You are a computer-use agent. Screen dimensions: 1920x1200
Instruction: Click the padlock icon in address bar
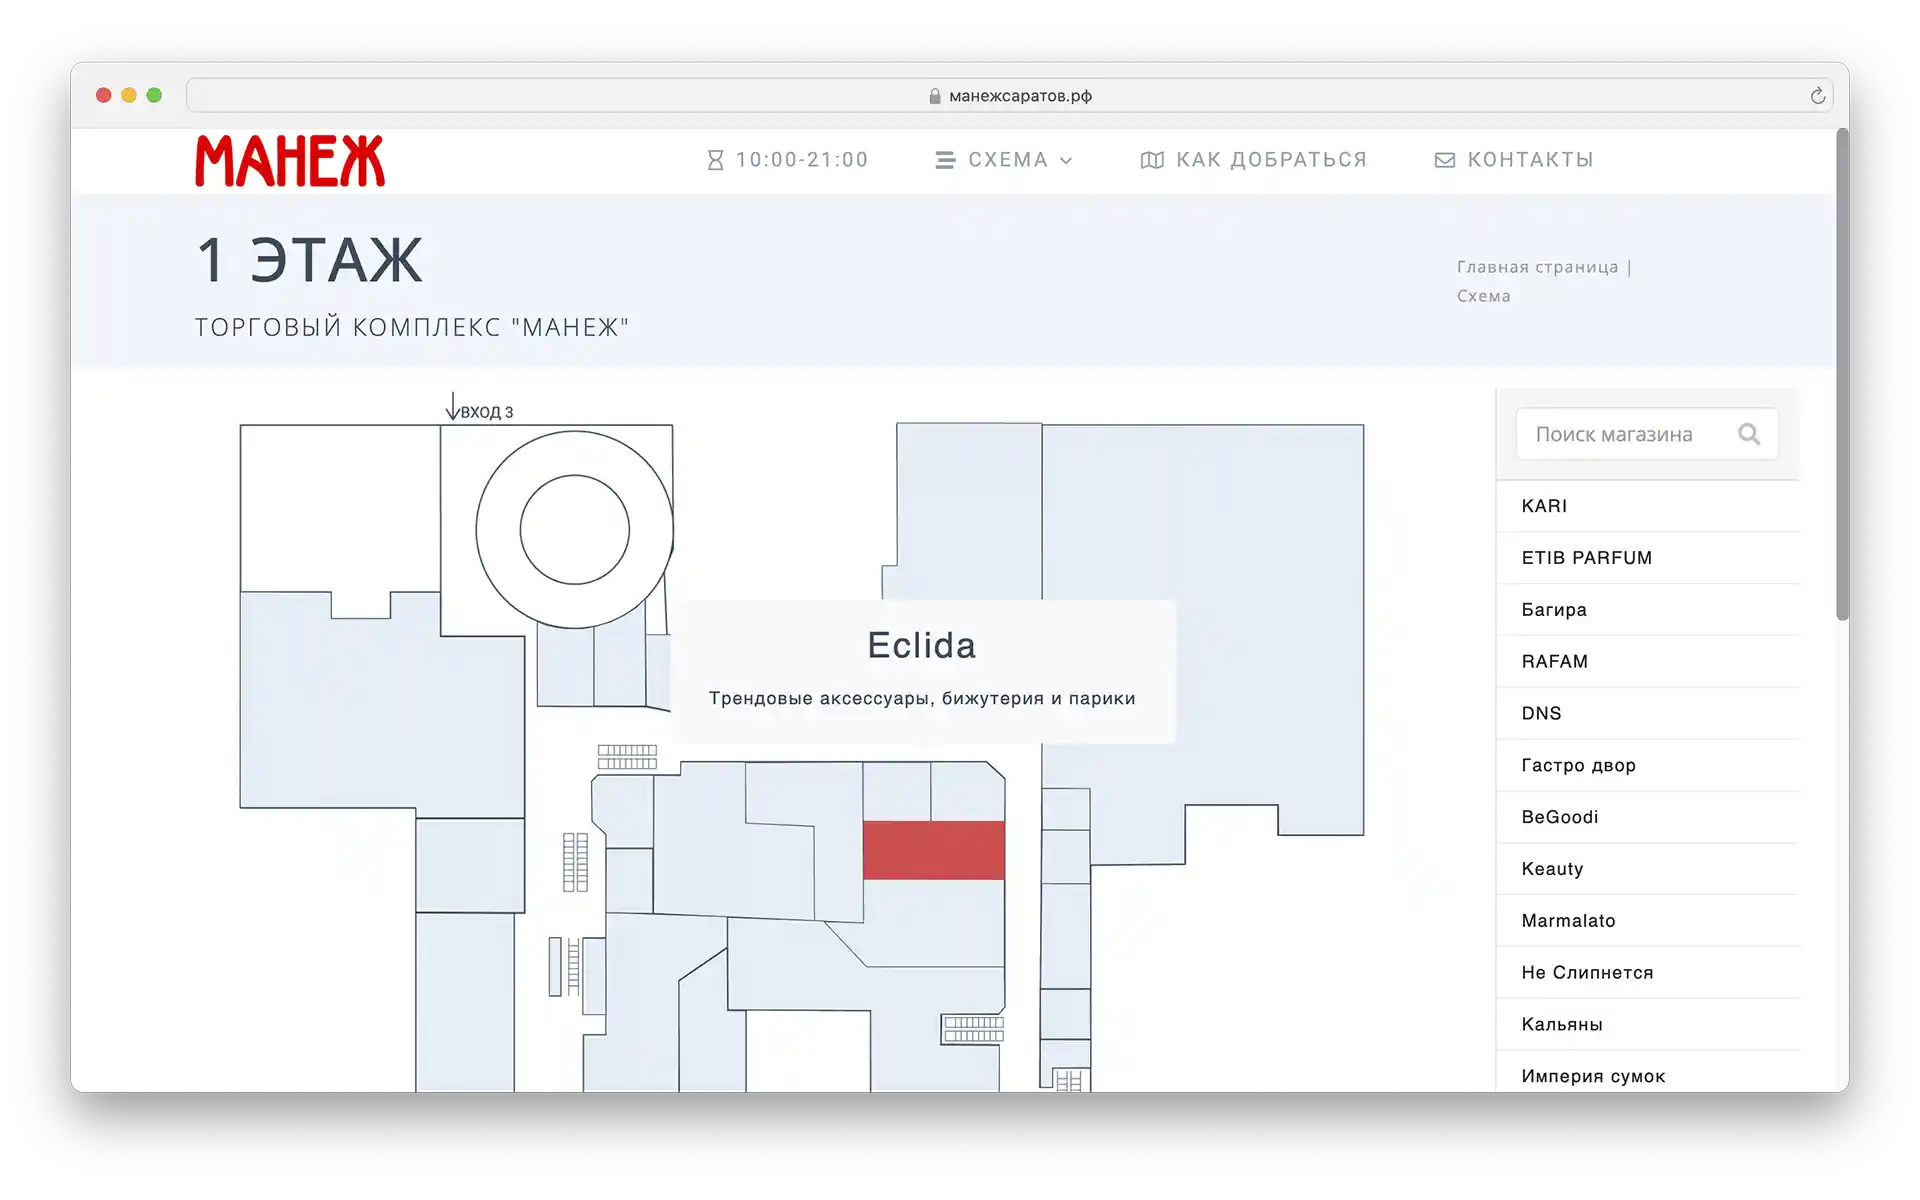(935, 96)
